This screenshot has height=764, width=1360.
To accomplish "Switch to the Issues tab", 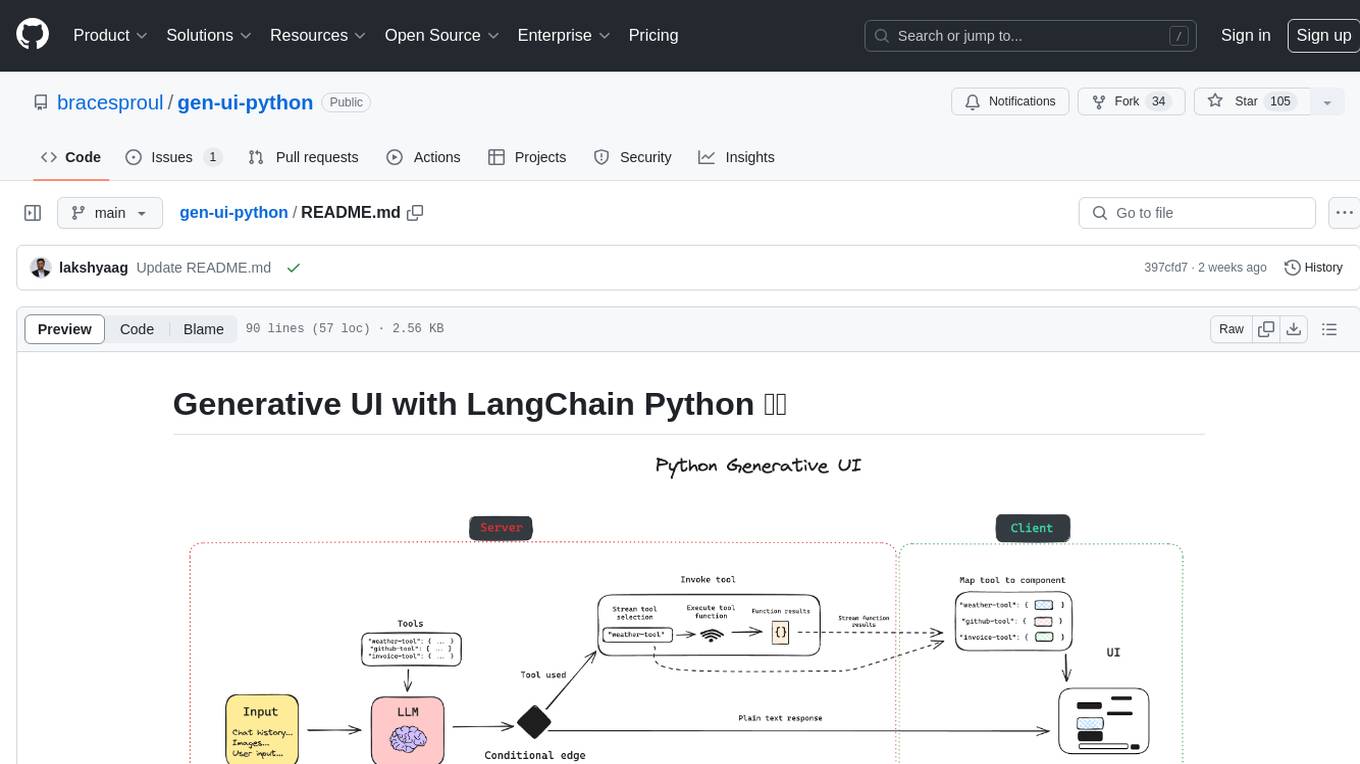I will [x=173, y=157].
